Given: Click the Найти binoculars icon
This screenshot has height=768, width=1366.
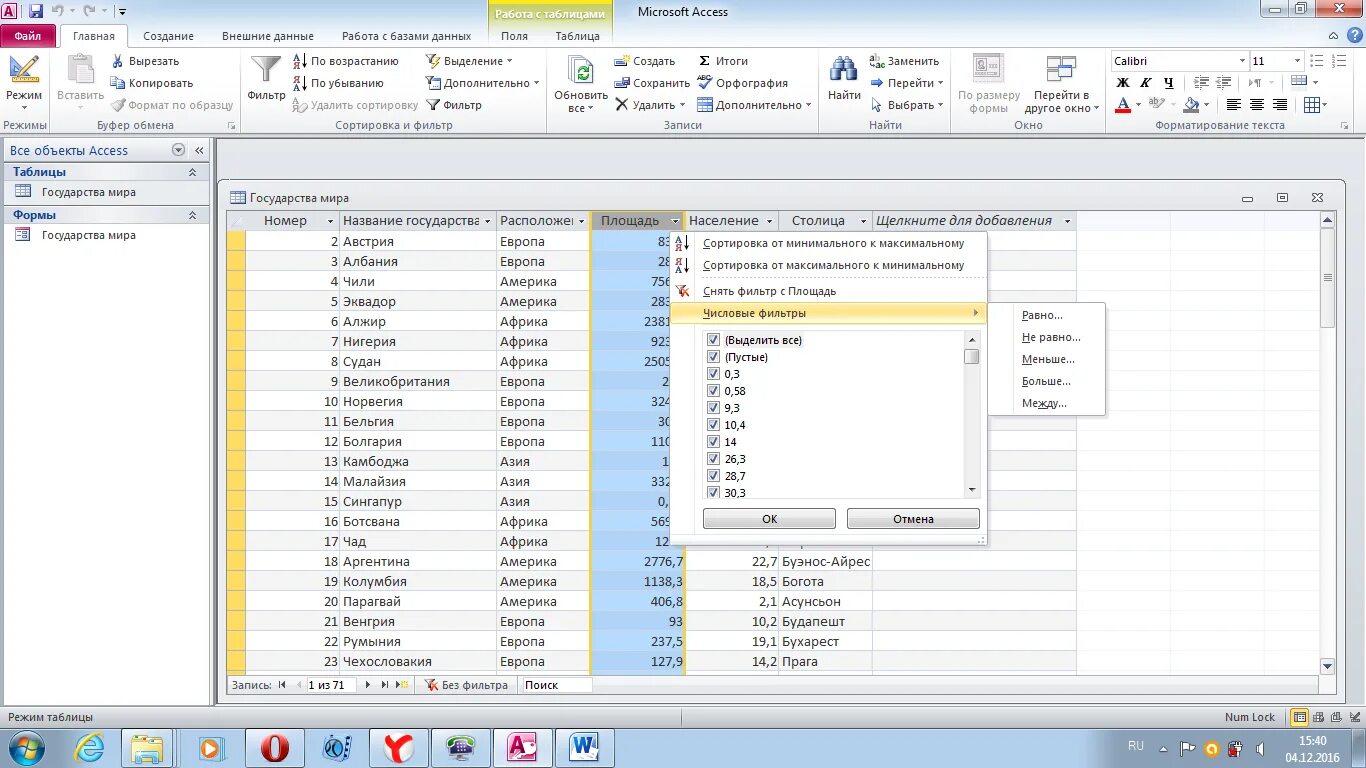Looking at the screenshot, I should point(844,69).
